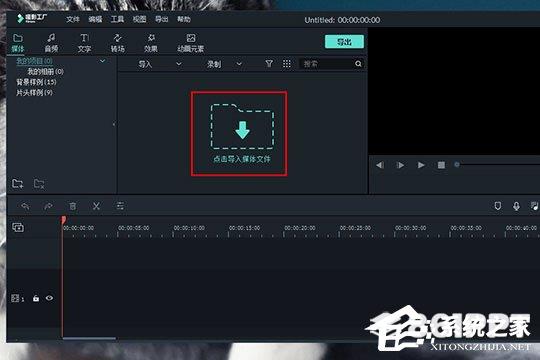The height and width of the screenshot is (360, 540).
Task: Click the search magnifier icon
Action: click(358, 64)
